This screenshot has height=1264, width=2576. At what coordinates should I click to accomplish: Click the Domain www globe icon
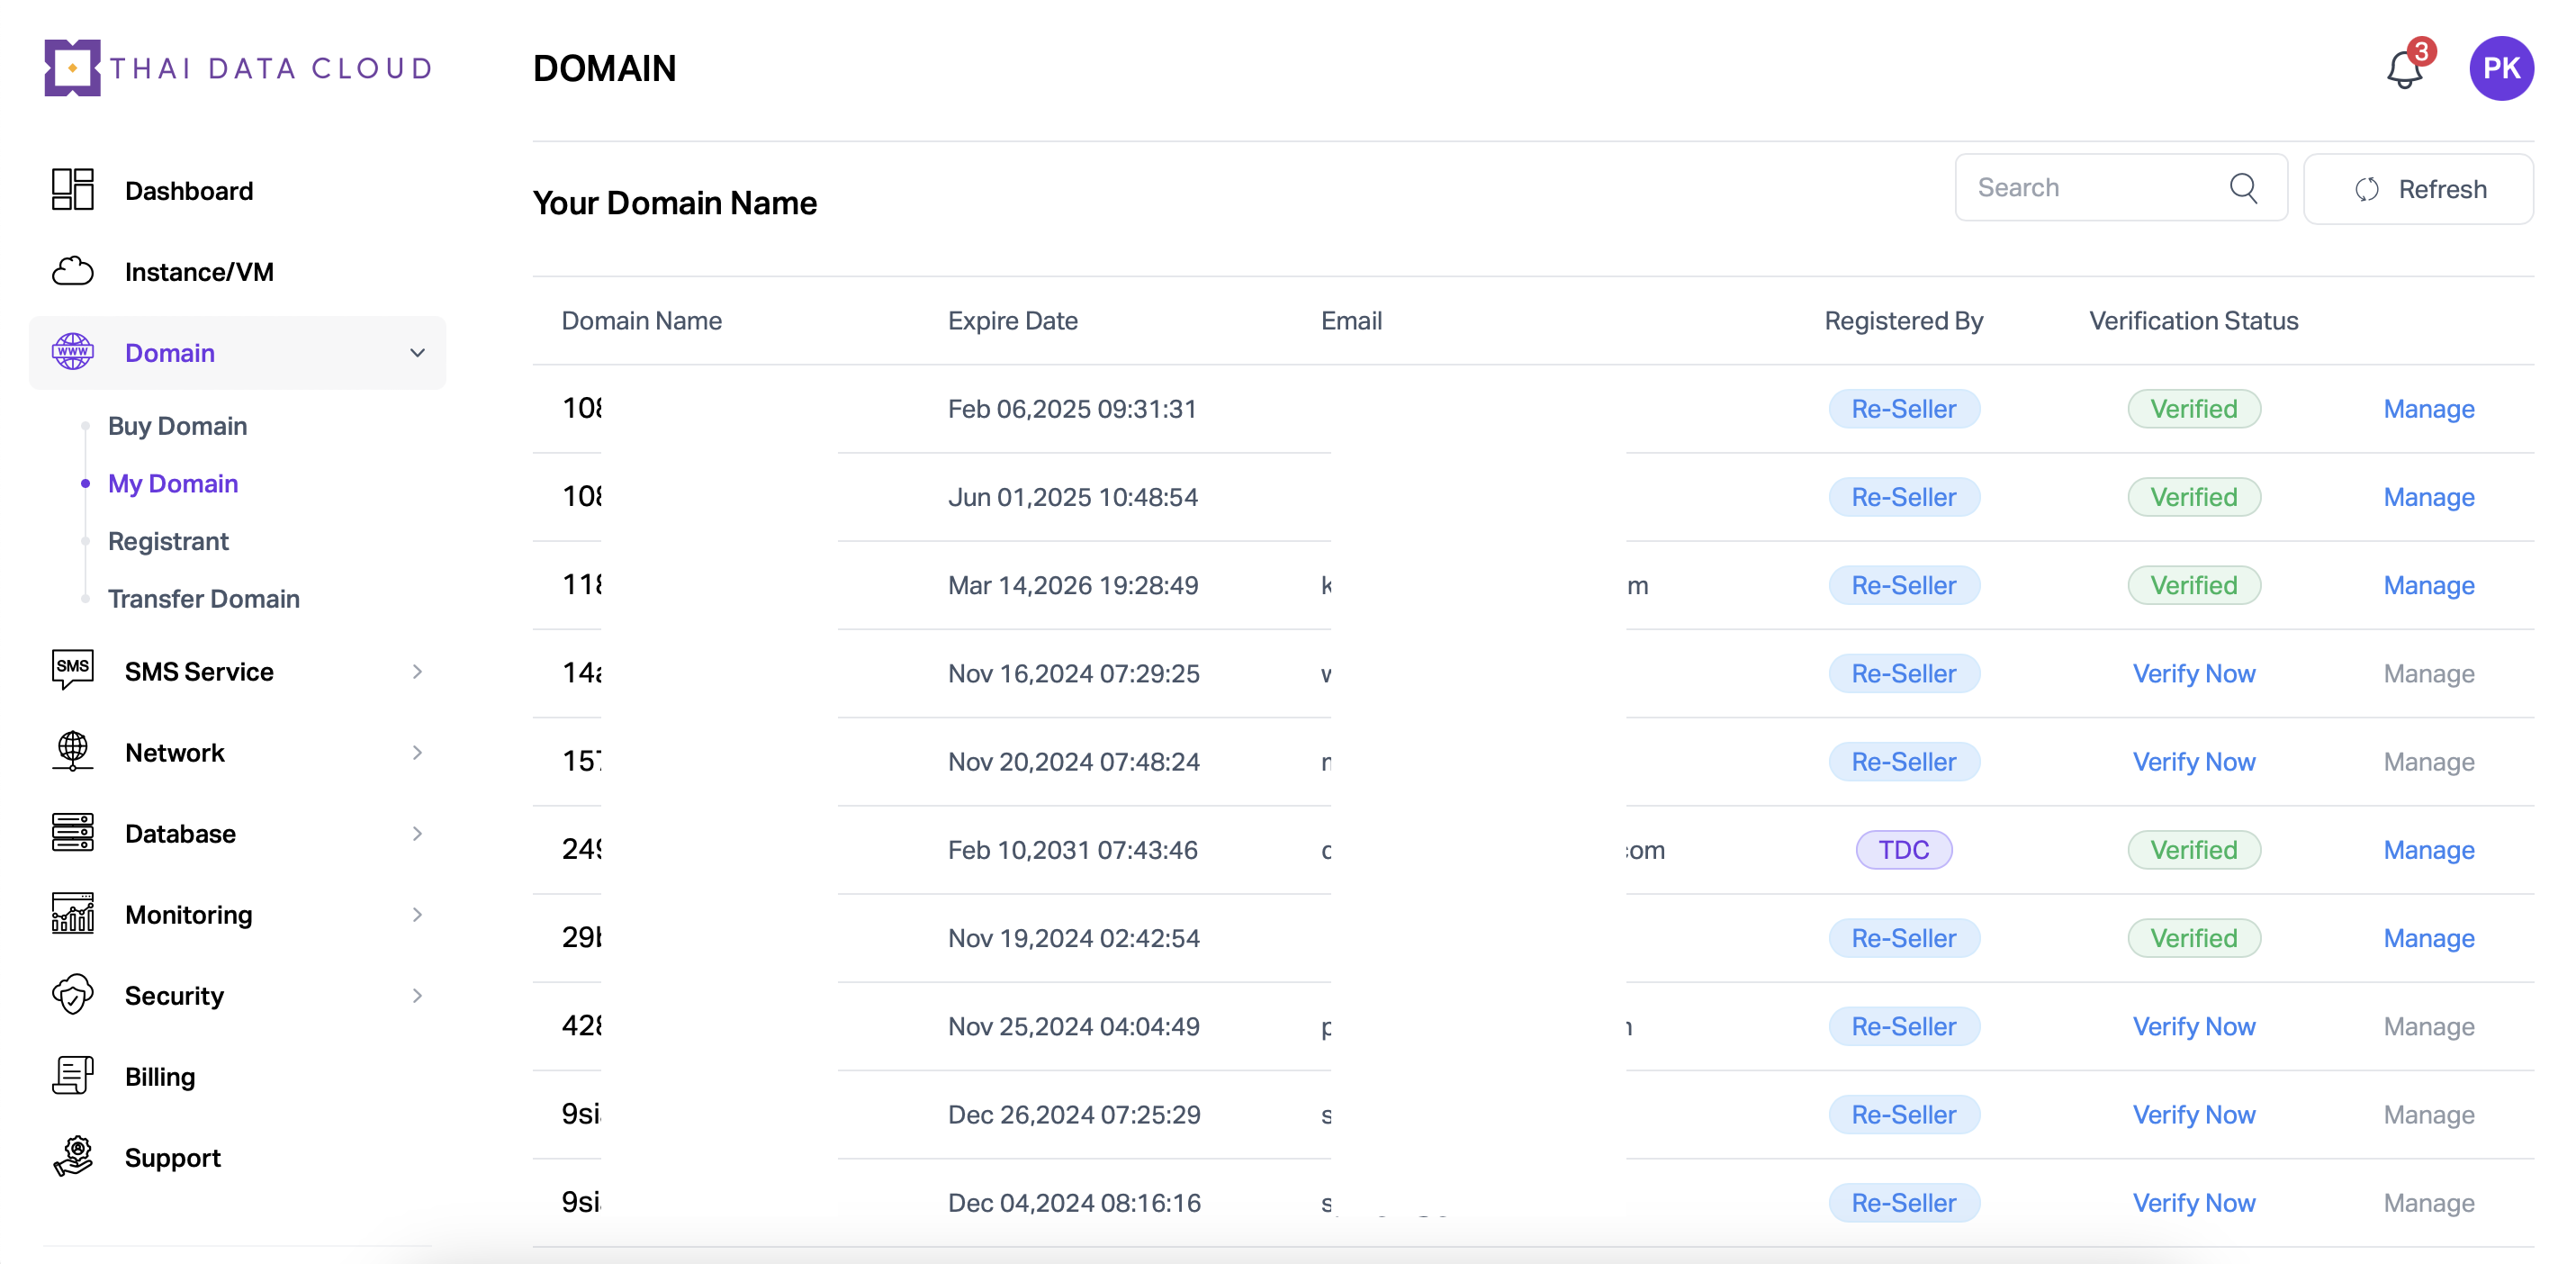coord(73,352)
